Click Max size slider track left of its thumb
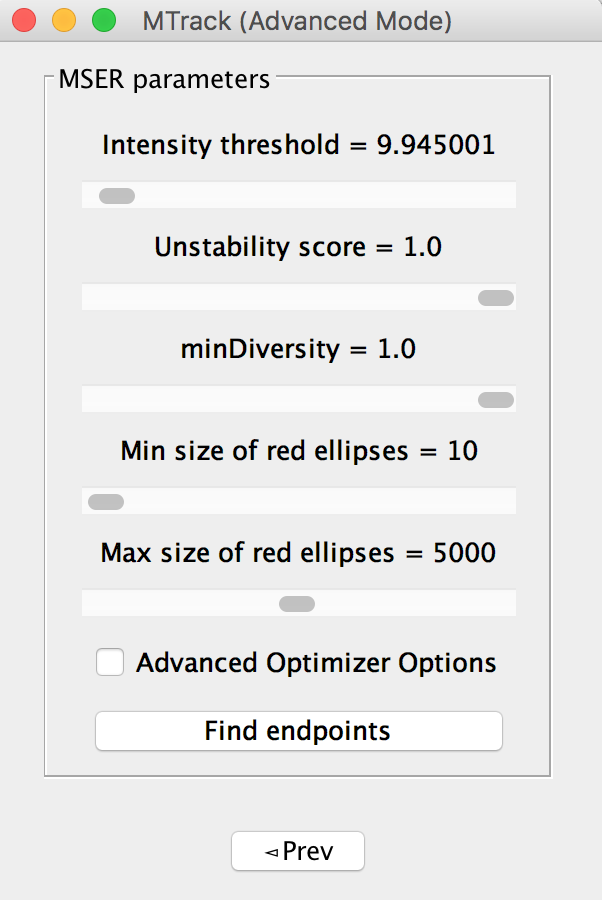Screen dimensions: 602x900 [180, 604]
